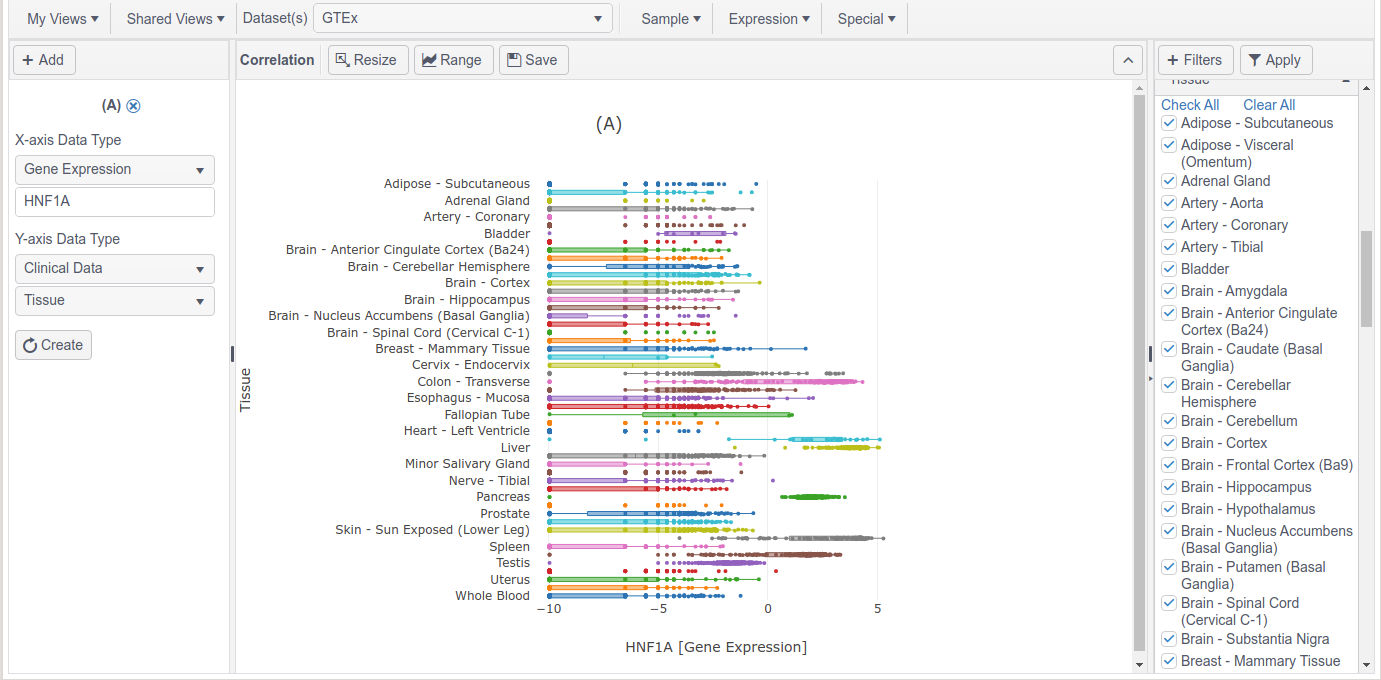Click the Add button
Image resolution: width=1381 pixels, height=680 pixels.
pos(44,60)
